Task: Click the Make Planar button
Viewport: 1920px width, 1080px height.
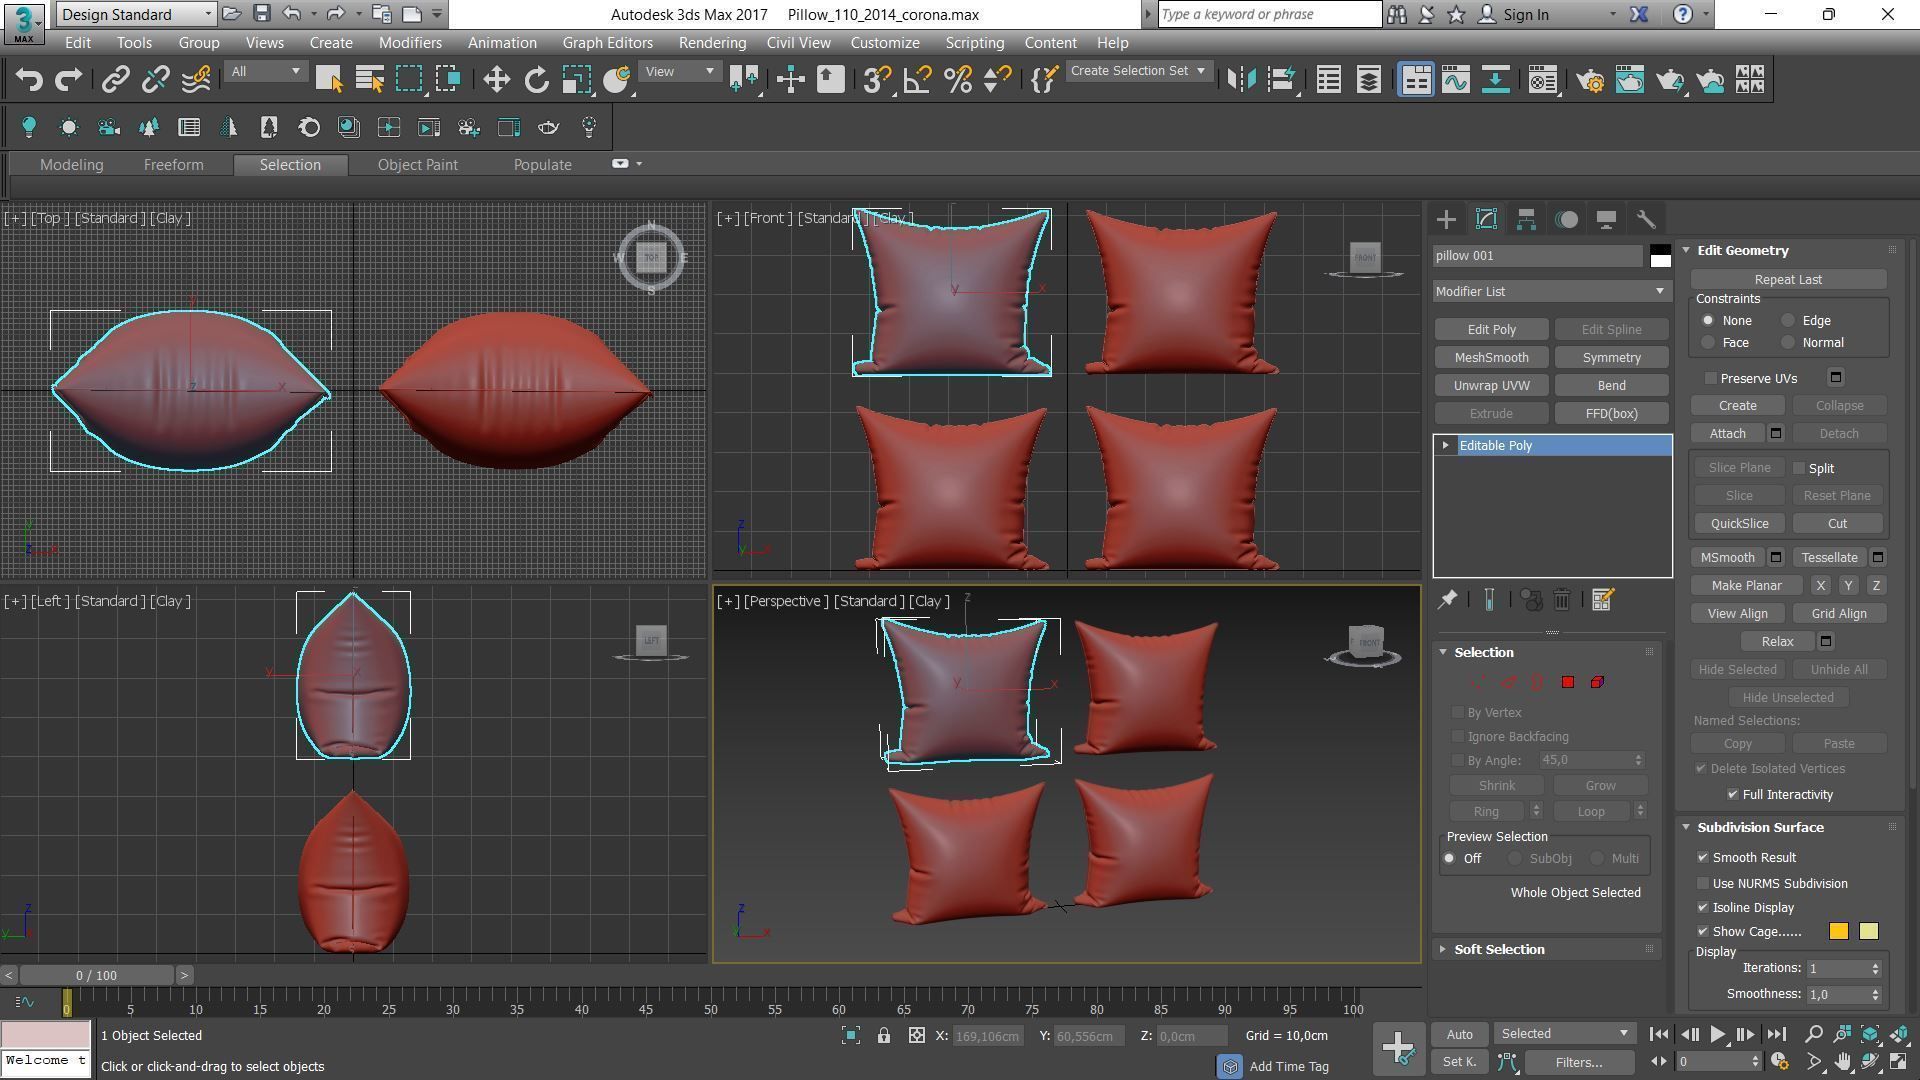Action: 1746,586
